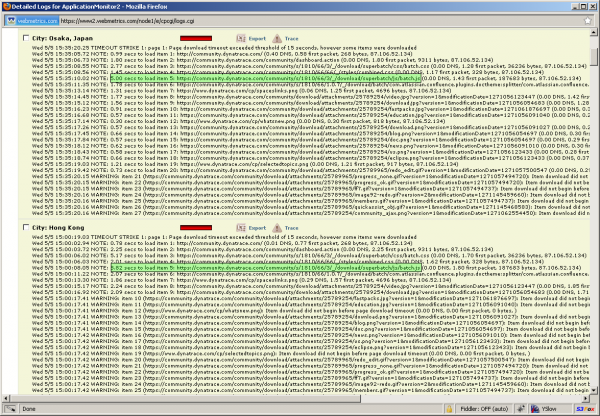Open the Trace link for Hong Kong

point(292,228)
